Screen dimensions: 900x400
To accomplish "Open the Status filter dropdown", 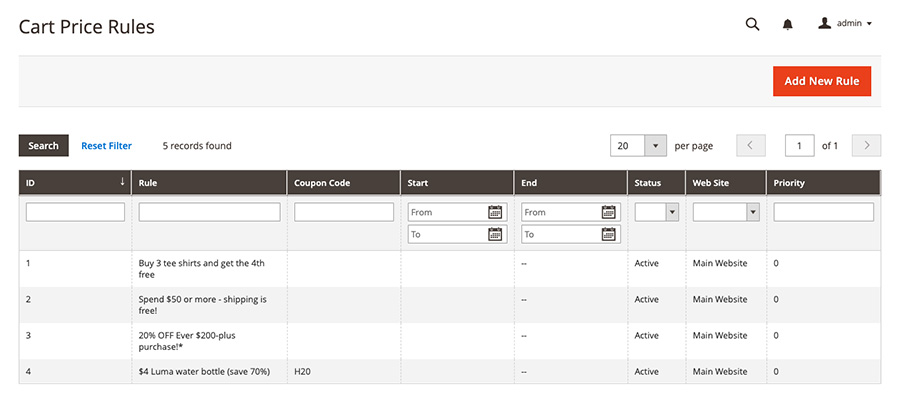I will [657, 212].
